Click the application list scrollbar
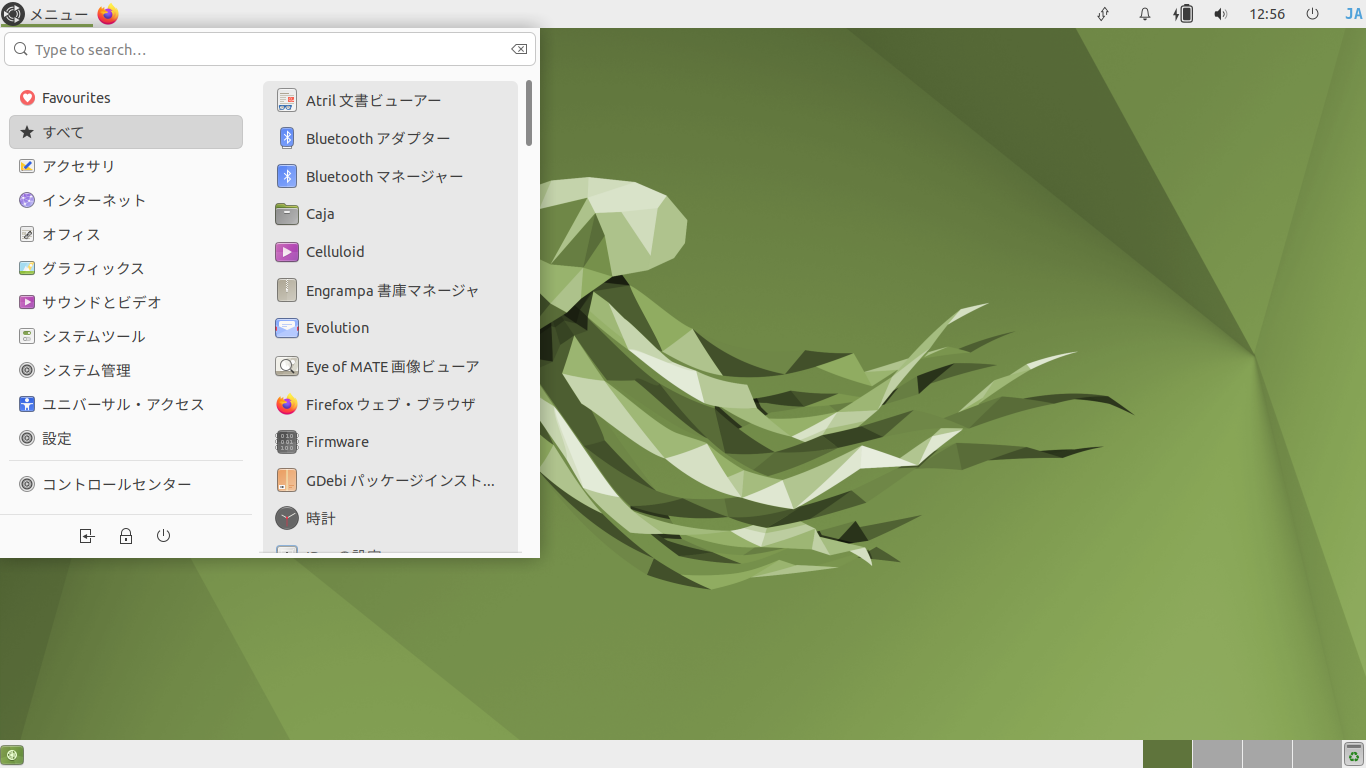 (528, 114)
